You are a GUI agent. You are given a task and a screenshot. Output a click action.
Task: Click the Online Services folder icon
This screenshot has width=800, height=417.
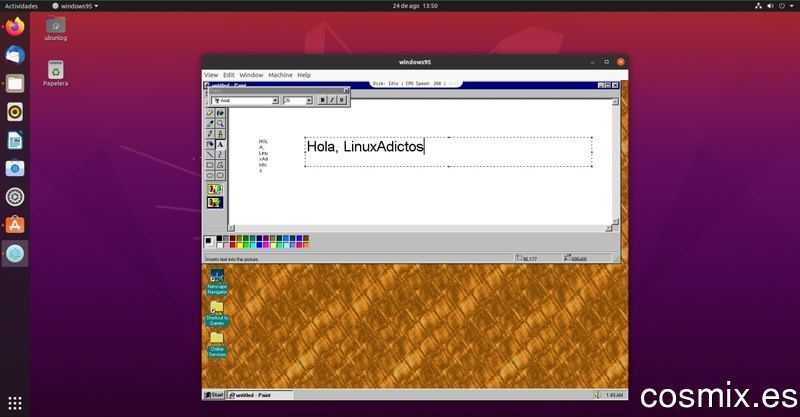217,345
